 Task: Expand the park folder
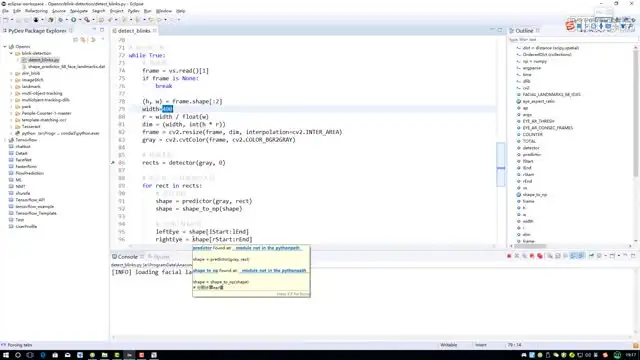(11, 107)
